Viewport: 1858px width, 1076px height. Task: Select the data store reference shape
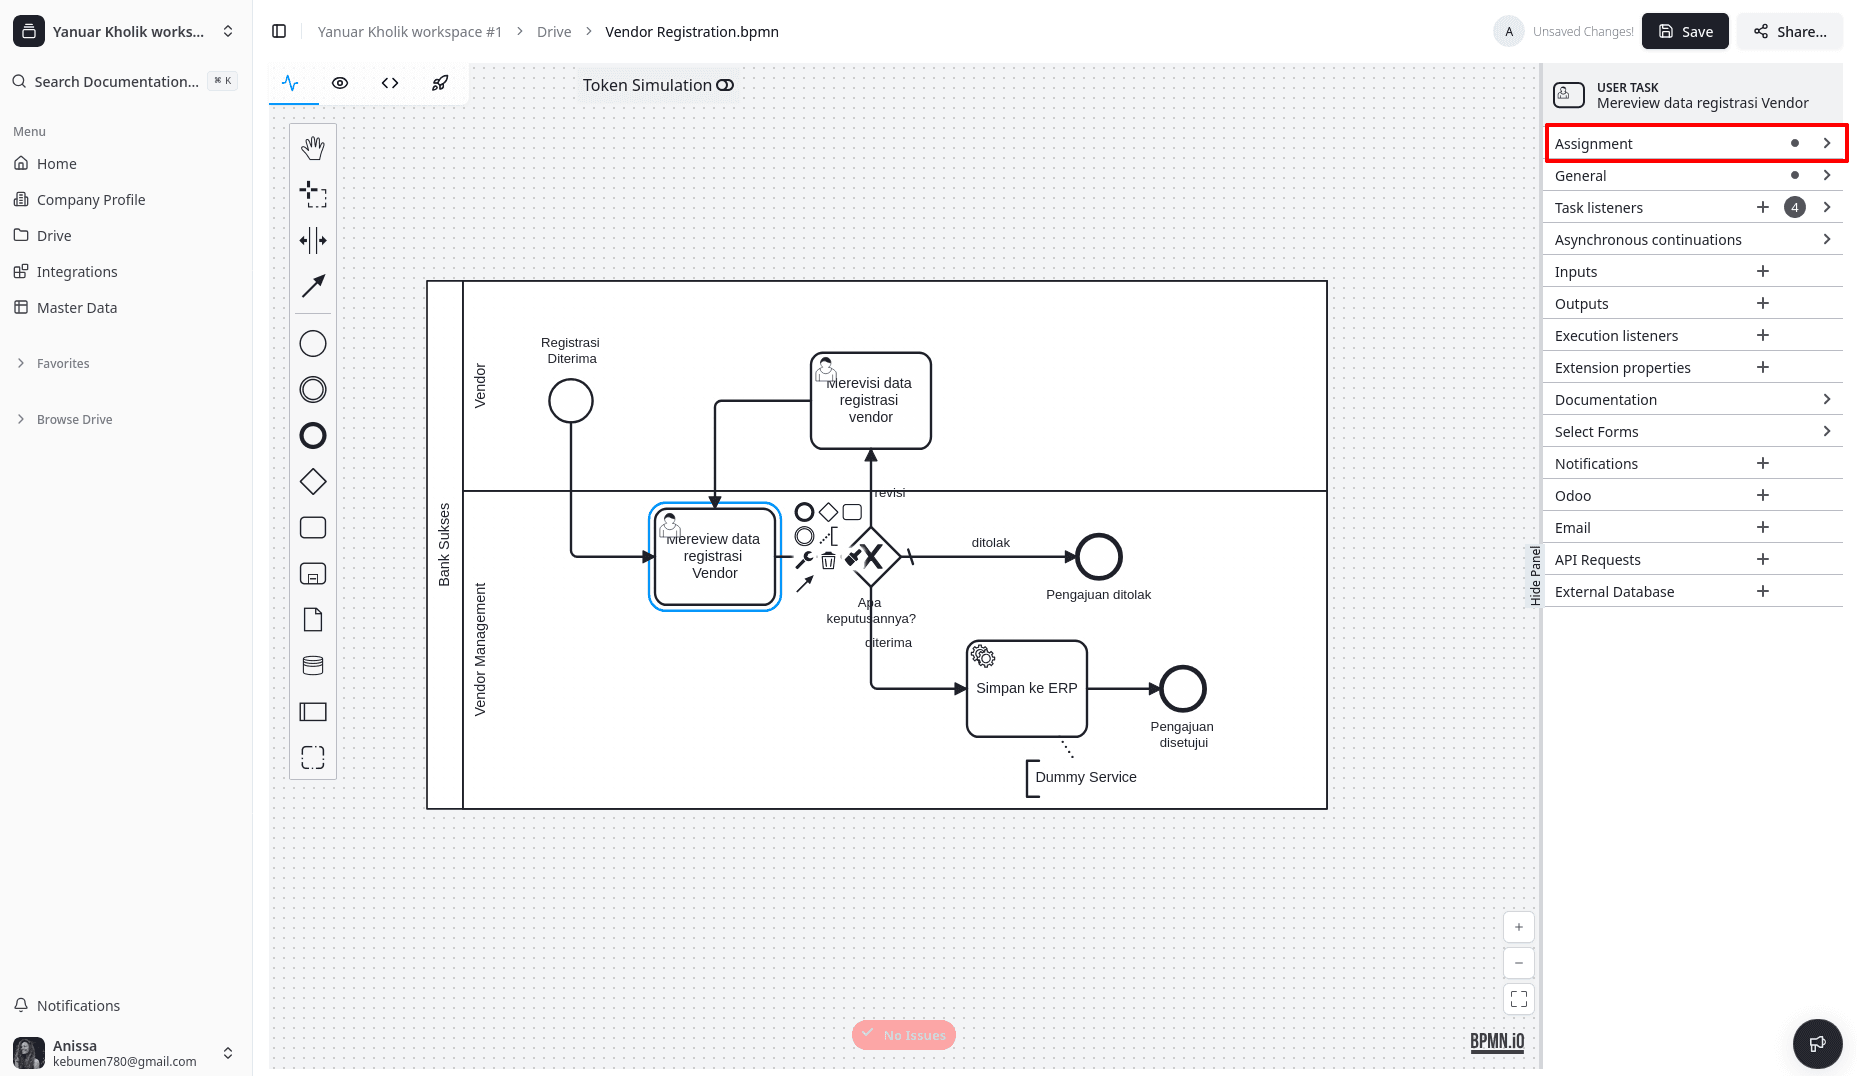pos(313,666)
